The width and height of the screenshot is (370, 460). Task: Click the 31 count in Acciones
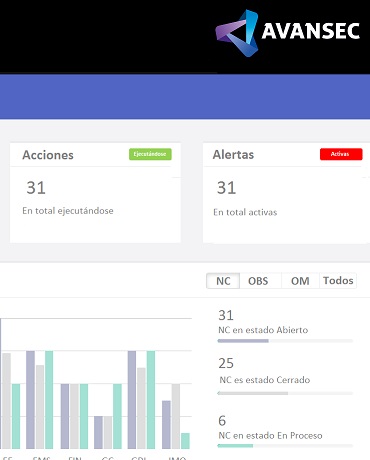tap(36, 188)
